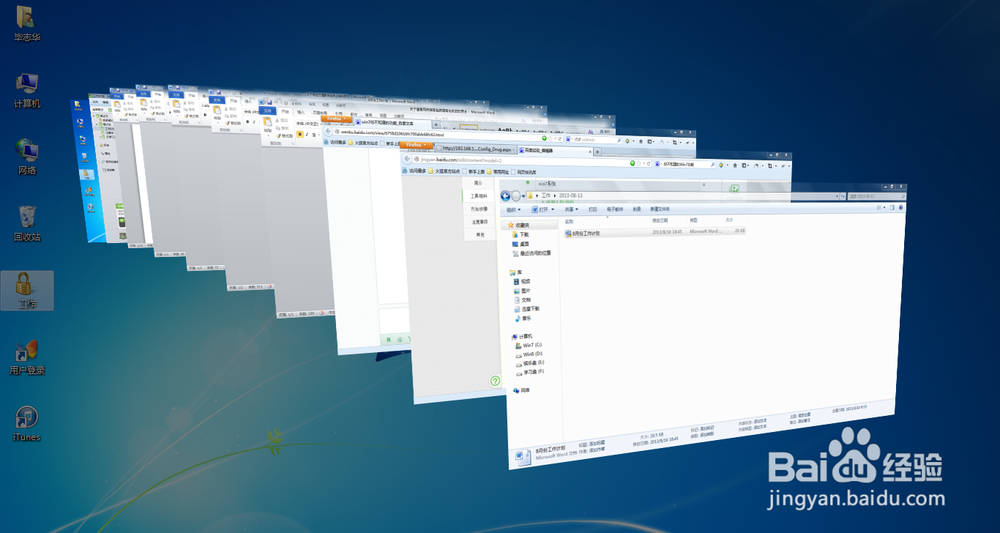Click Back arrow in wenku Firefox window
1000x533 pixels.
point(328,131)
